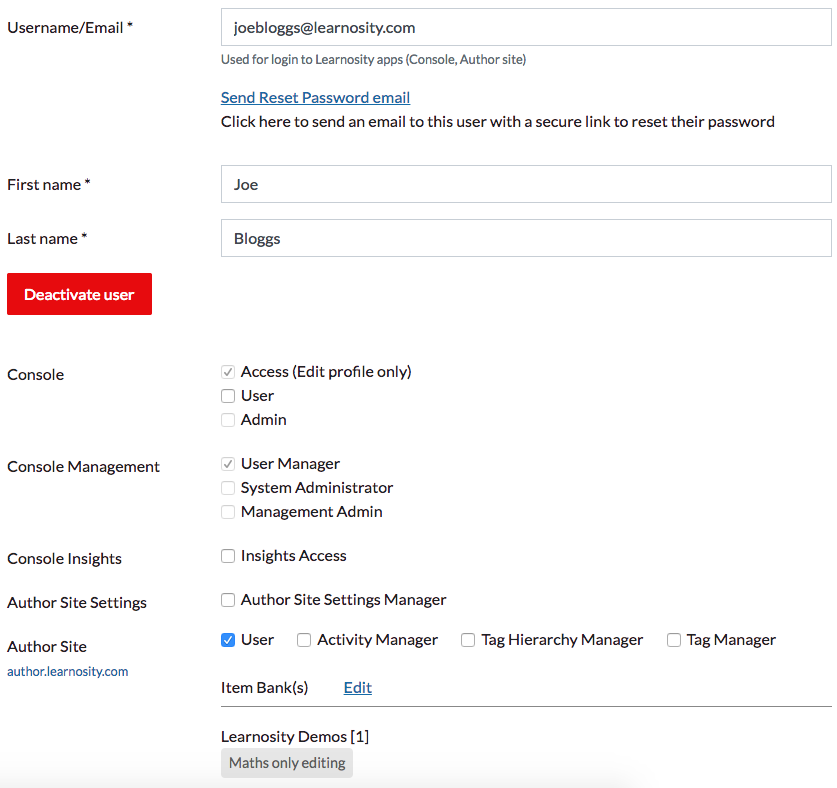The image size is (837, 788).
Task: Send Reset Password email link
Action: 315,98
